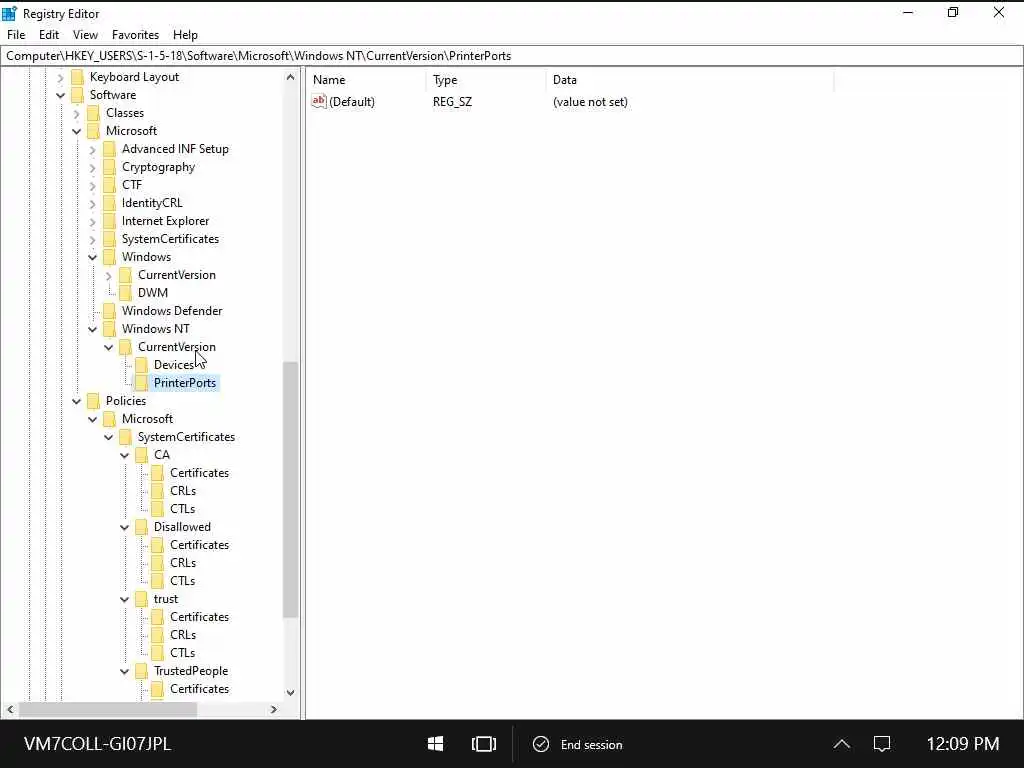This screenshot has height=768, width=1024.
Task: Expand the Keyboard Layout key
Action: point(60,77)
